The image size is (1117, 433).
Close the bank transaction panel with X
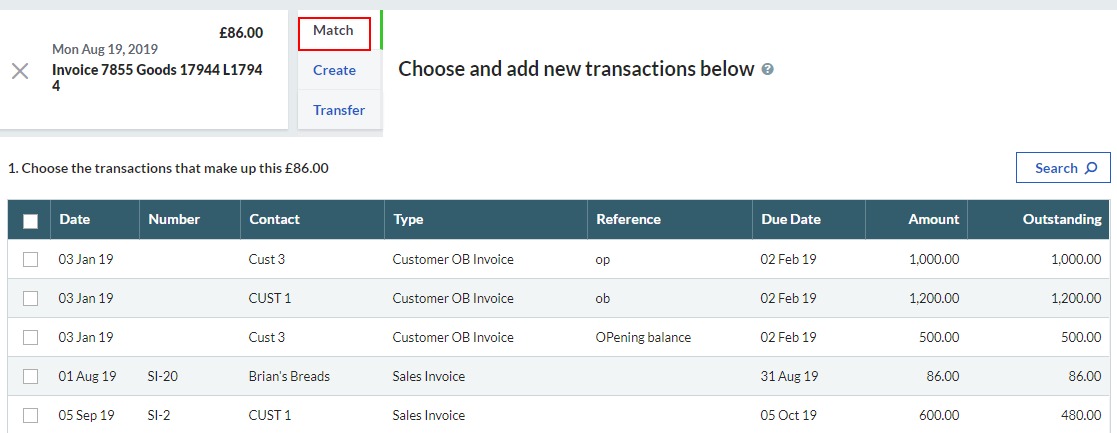19,71
